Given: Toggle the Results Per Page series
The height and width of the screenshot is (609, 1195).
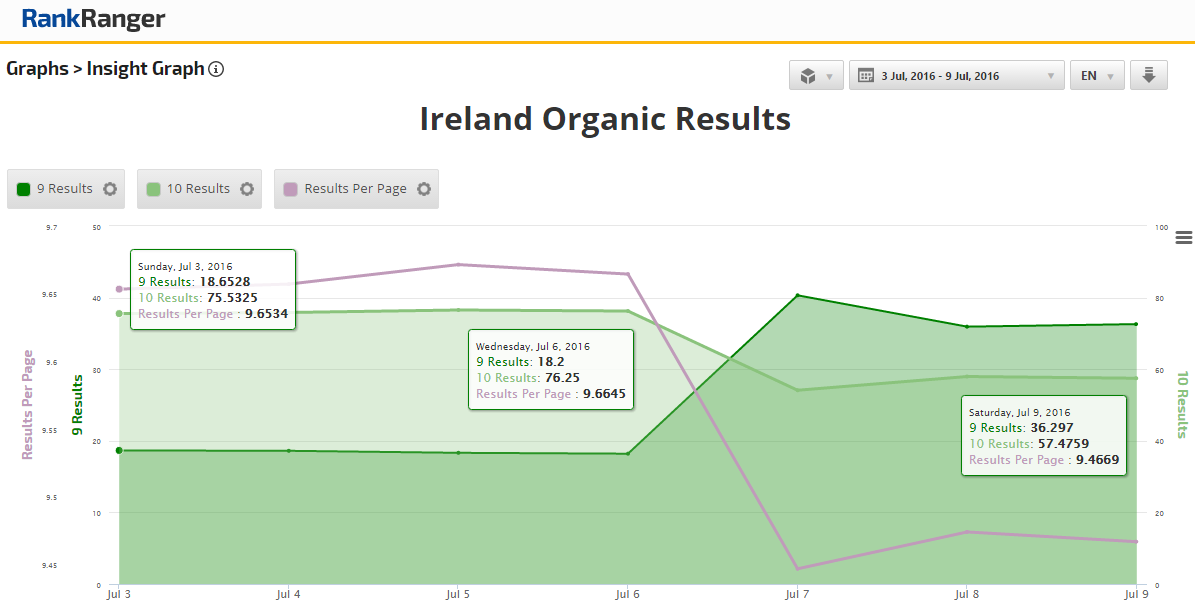Looking at the screenshot, I should click(x=355, y=189).
